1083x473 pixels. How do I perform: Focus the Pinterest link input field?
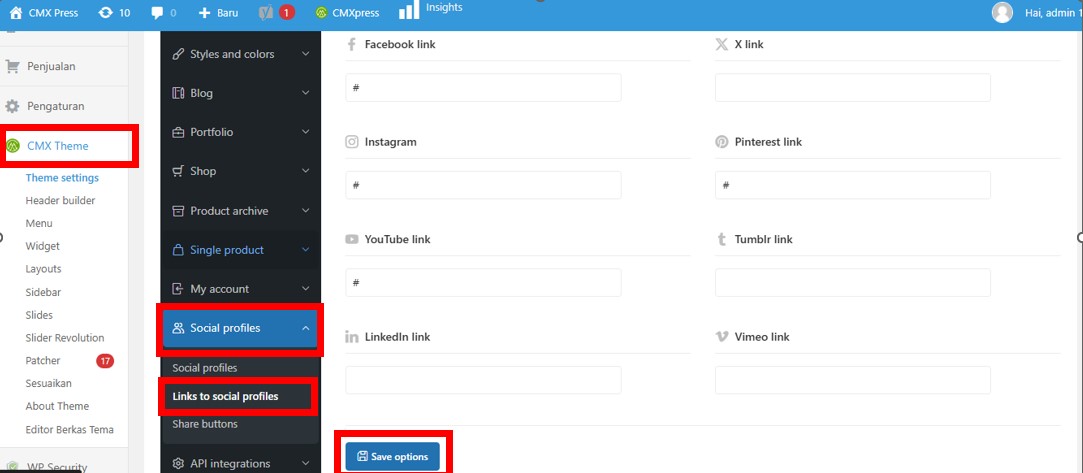[x=853, y=185]
